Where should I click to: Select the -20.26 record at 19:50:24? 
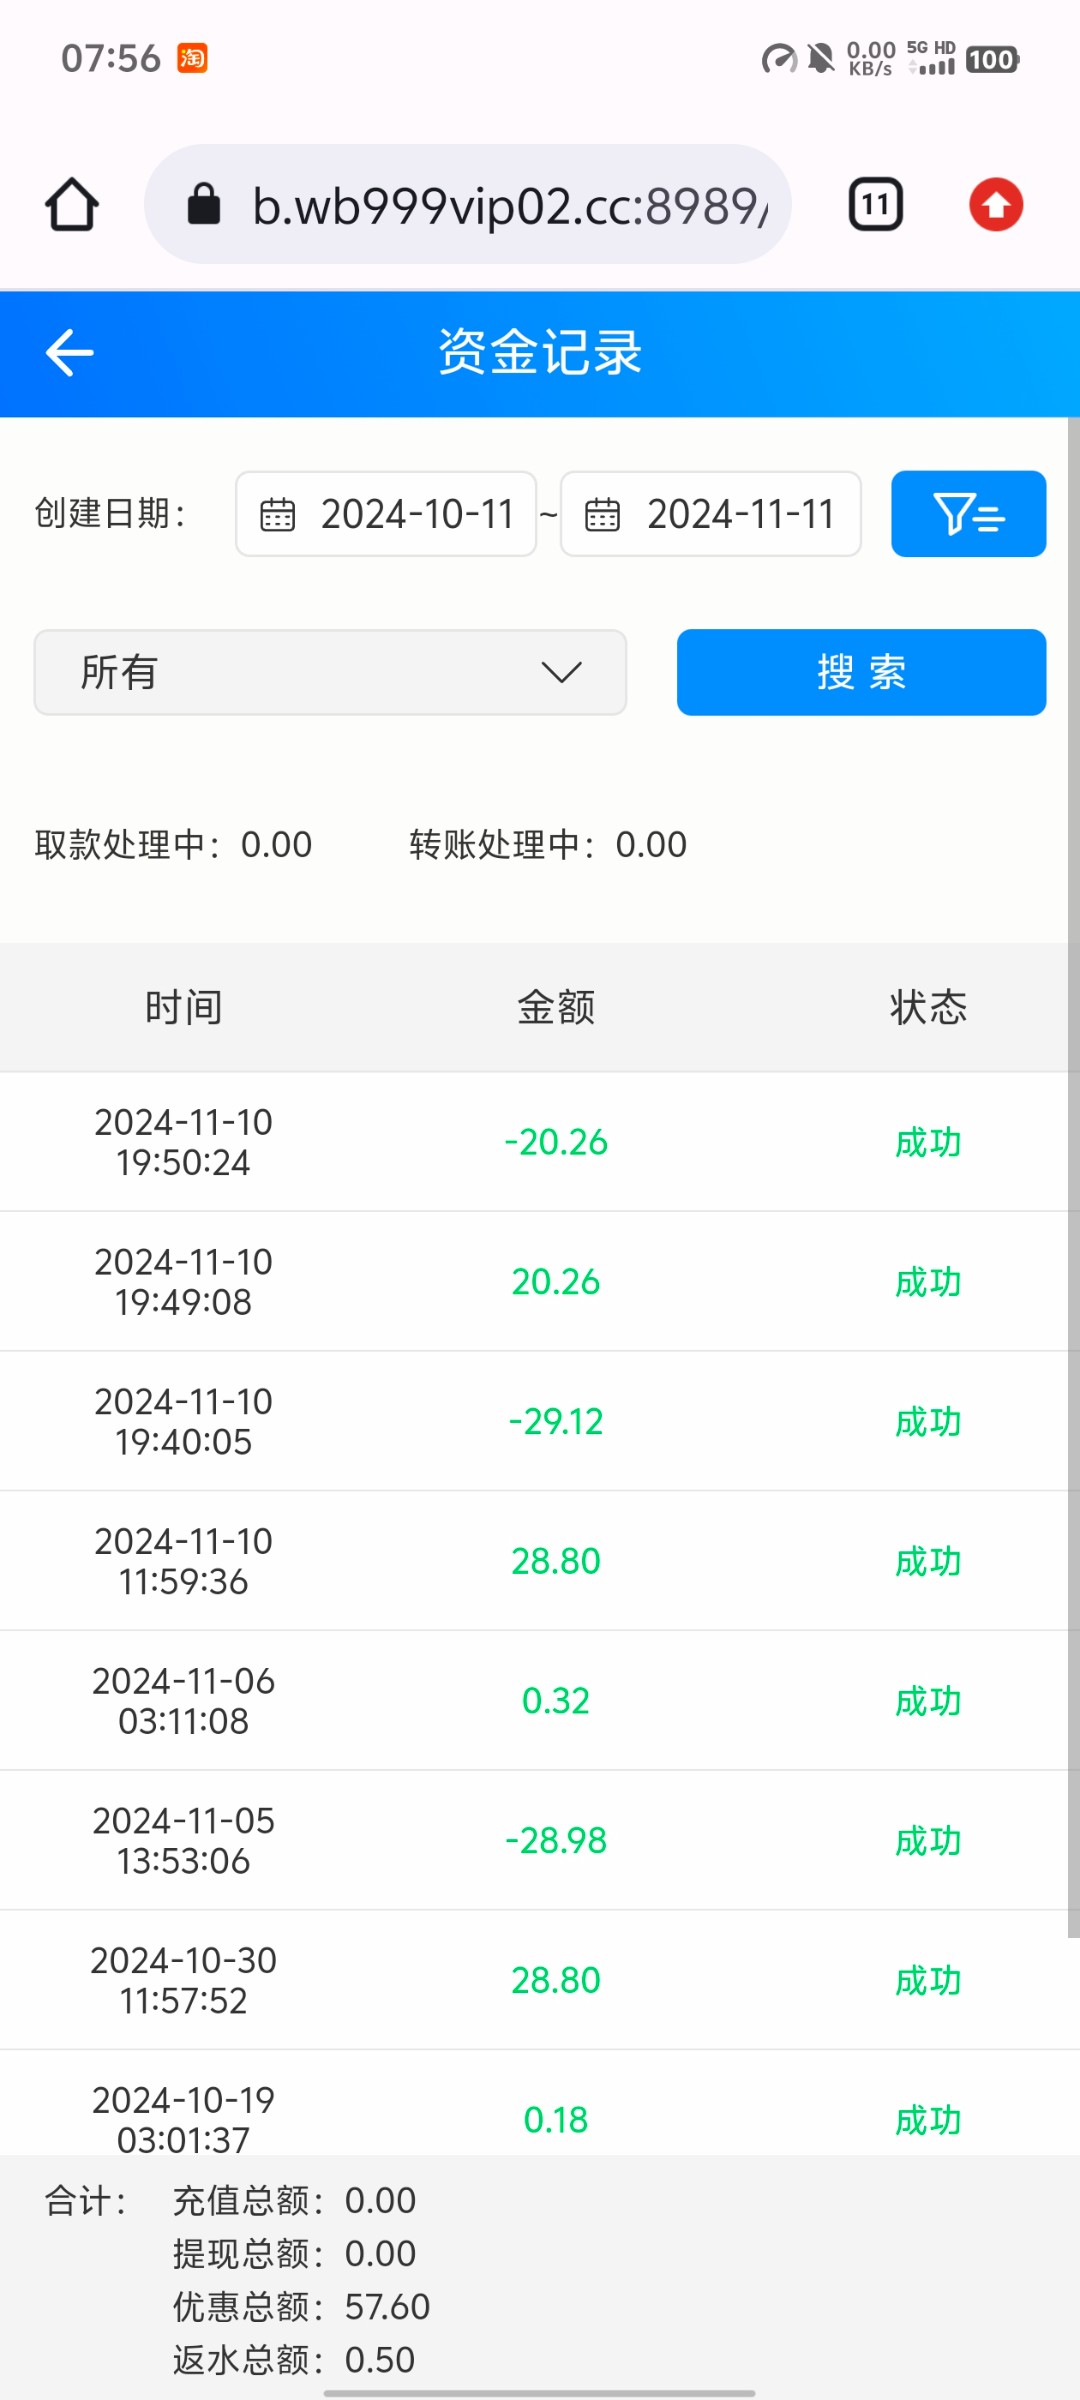coord(556,1142)
